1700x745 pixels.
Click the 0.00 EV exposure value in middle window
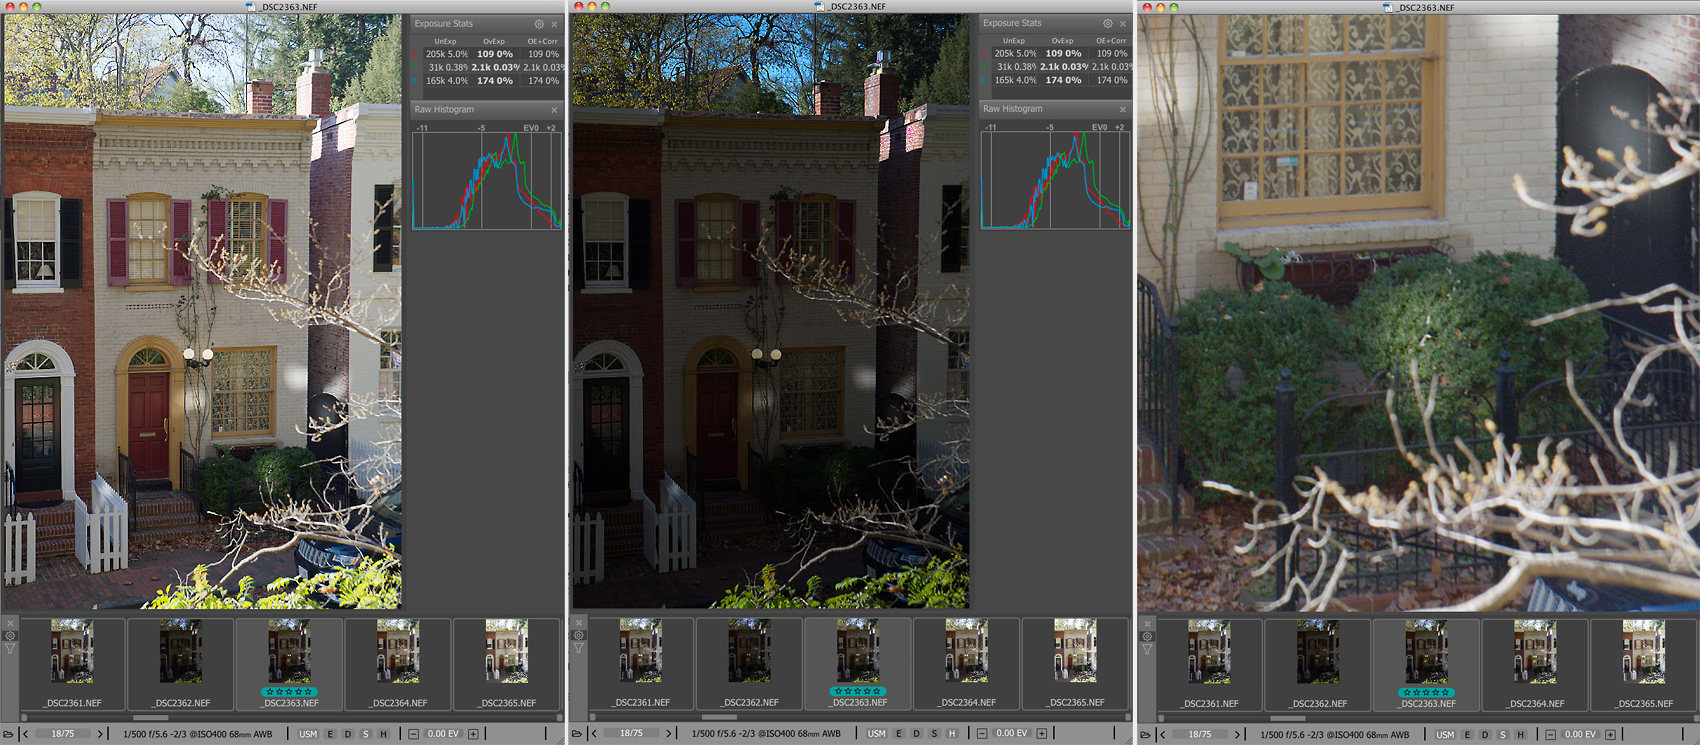(1011, 734)
